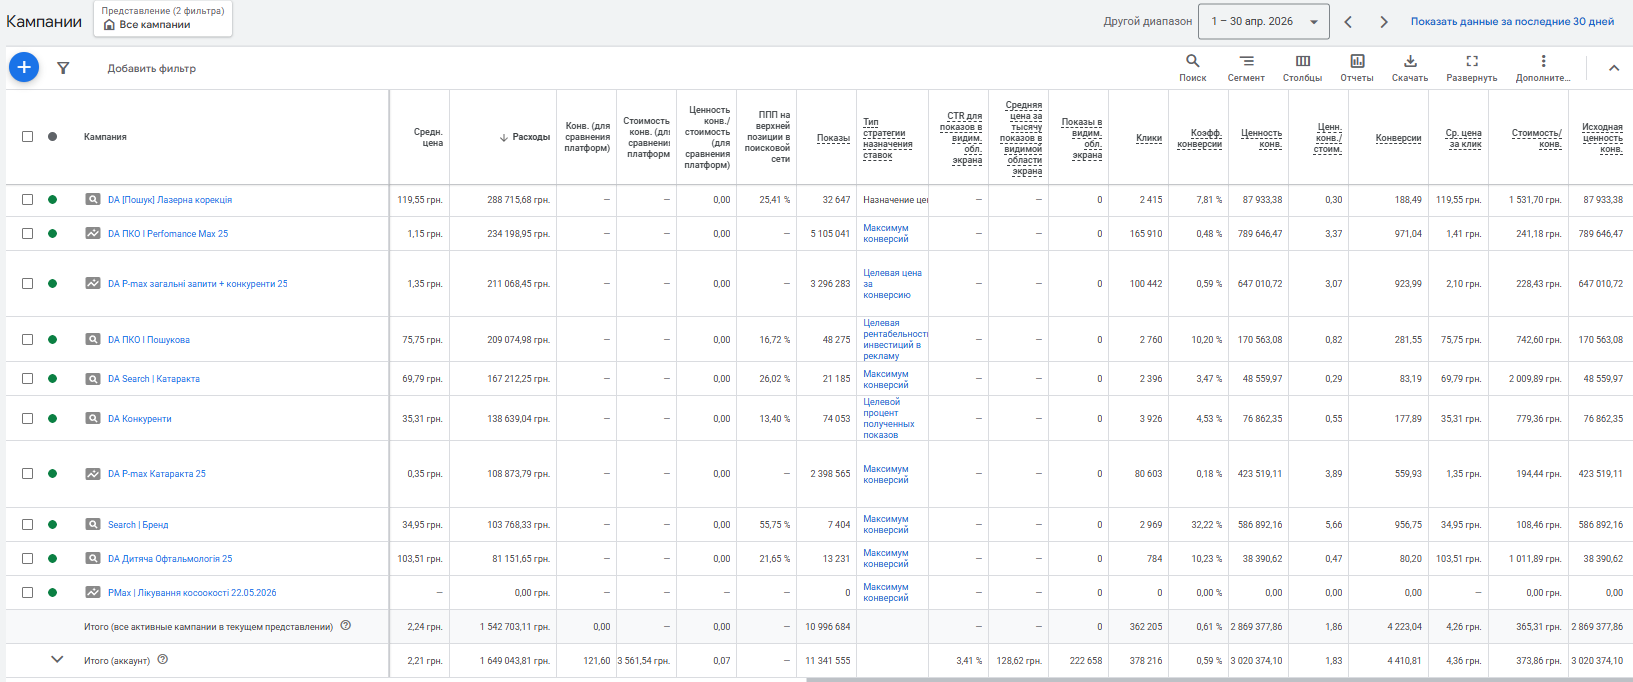The image size is (1633, 682).
Task: Open status dot of DA ПКО | Perfomance Max 25
Action: coord(52,234)
